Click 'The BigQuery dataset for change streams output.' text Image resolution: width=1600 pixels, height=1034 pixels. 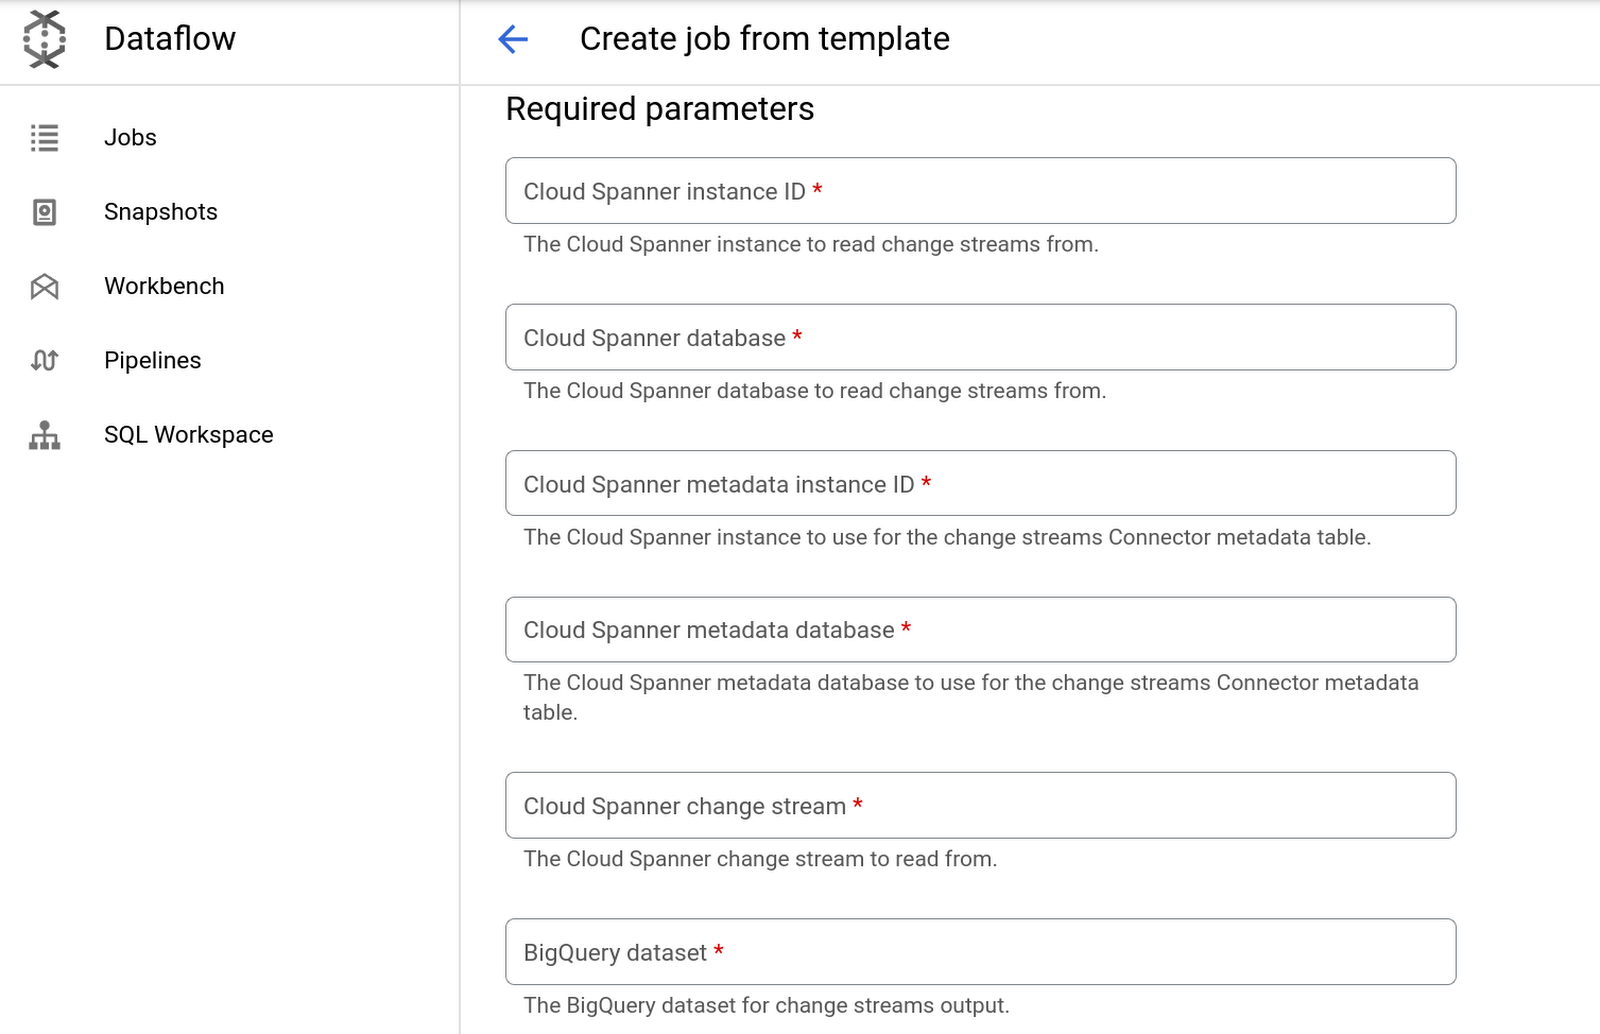click(767, 1005)
